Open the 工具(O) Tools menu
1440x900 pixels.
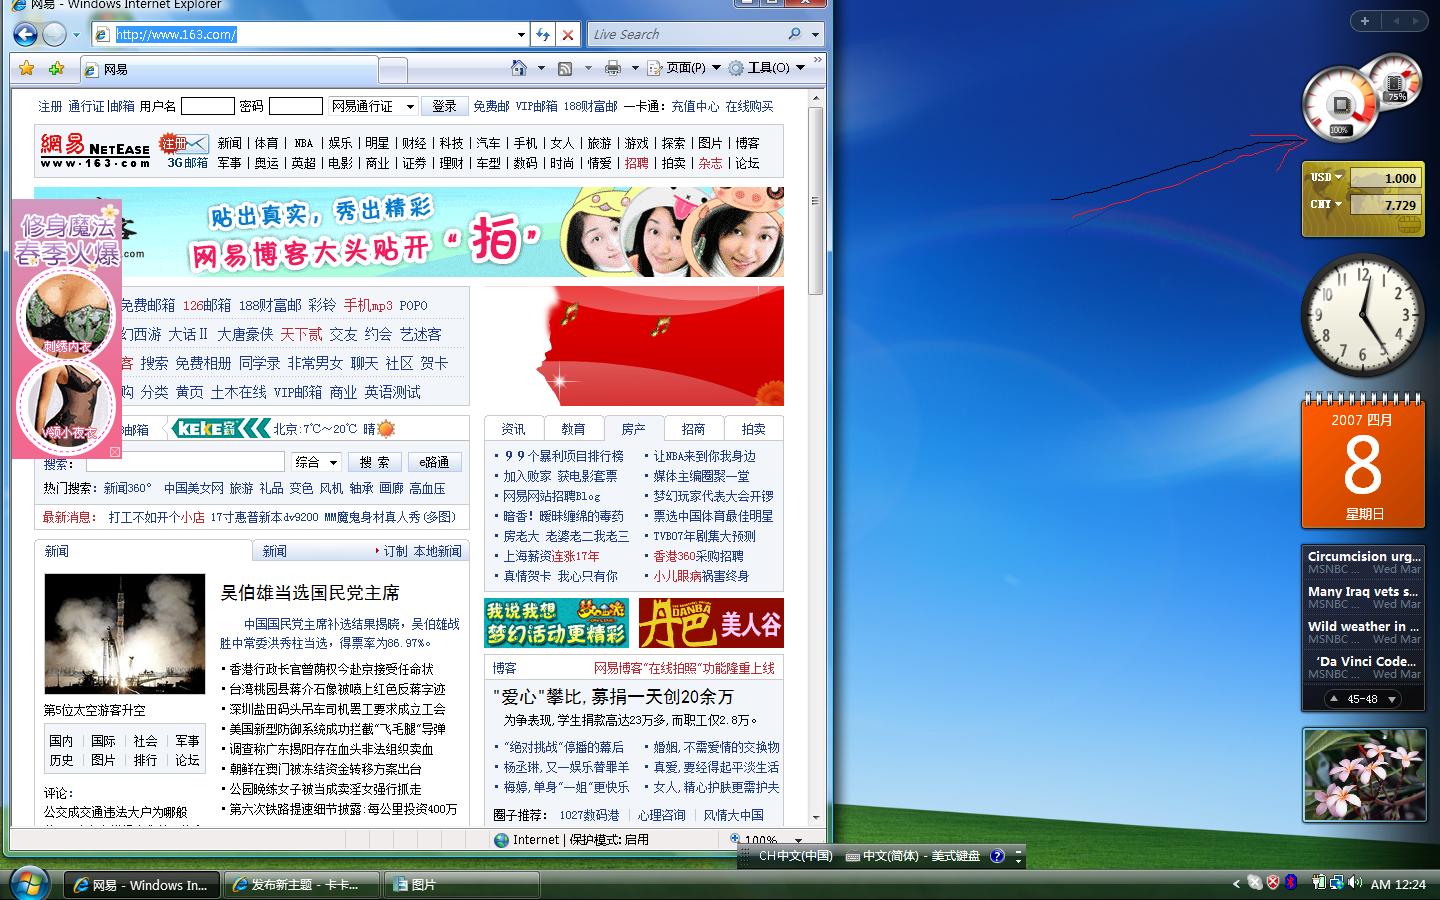(x=766, y=68)
